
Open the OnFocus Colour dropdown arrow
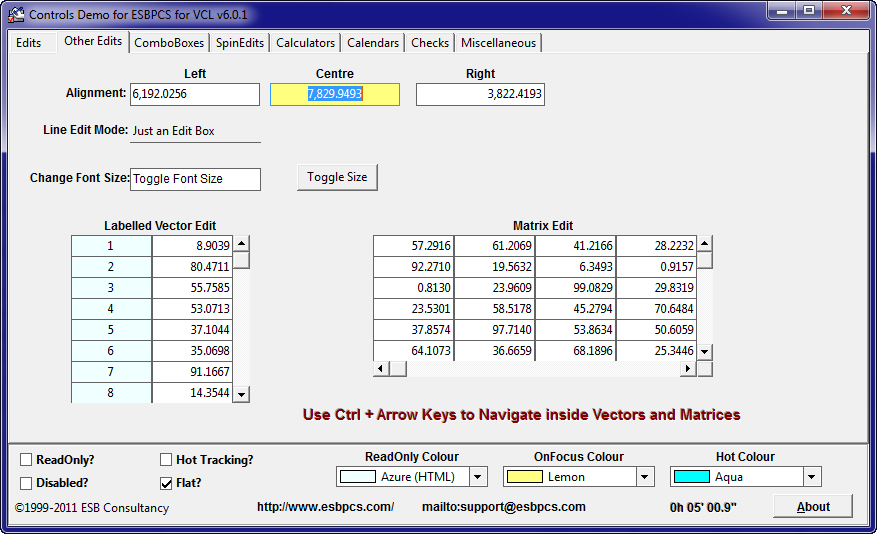[x=645, y=477]
